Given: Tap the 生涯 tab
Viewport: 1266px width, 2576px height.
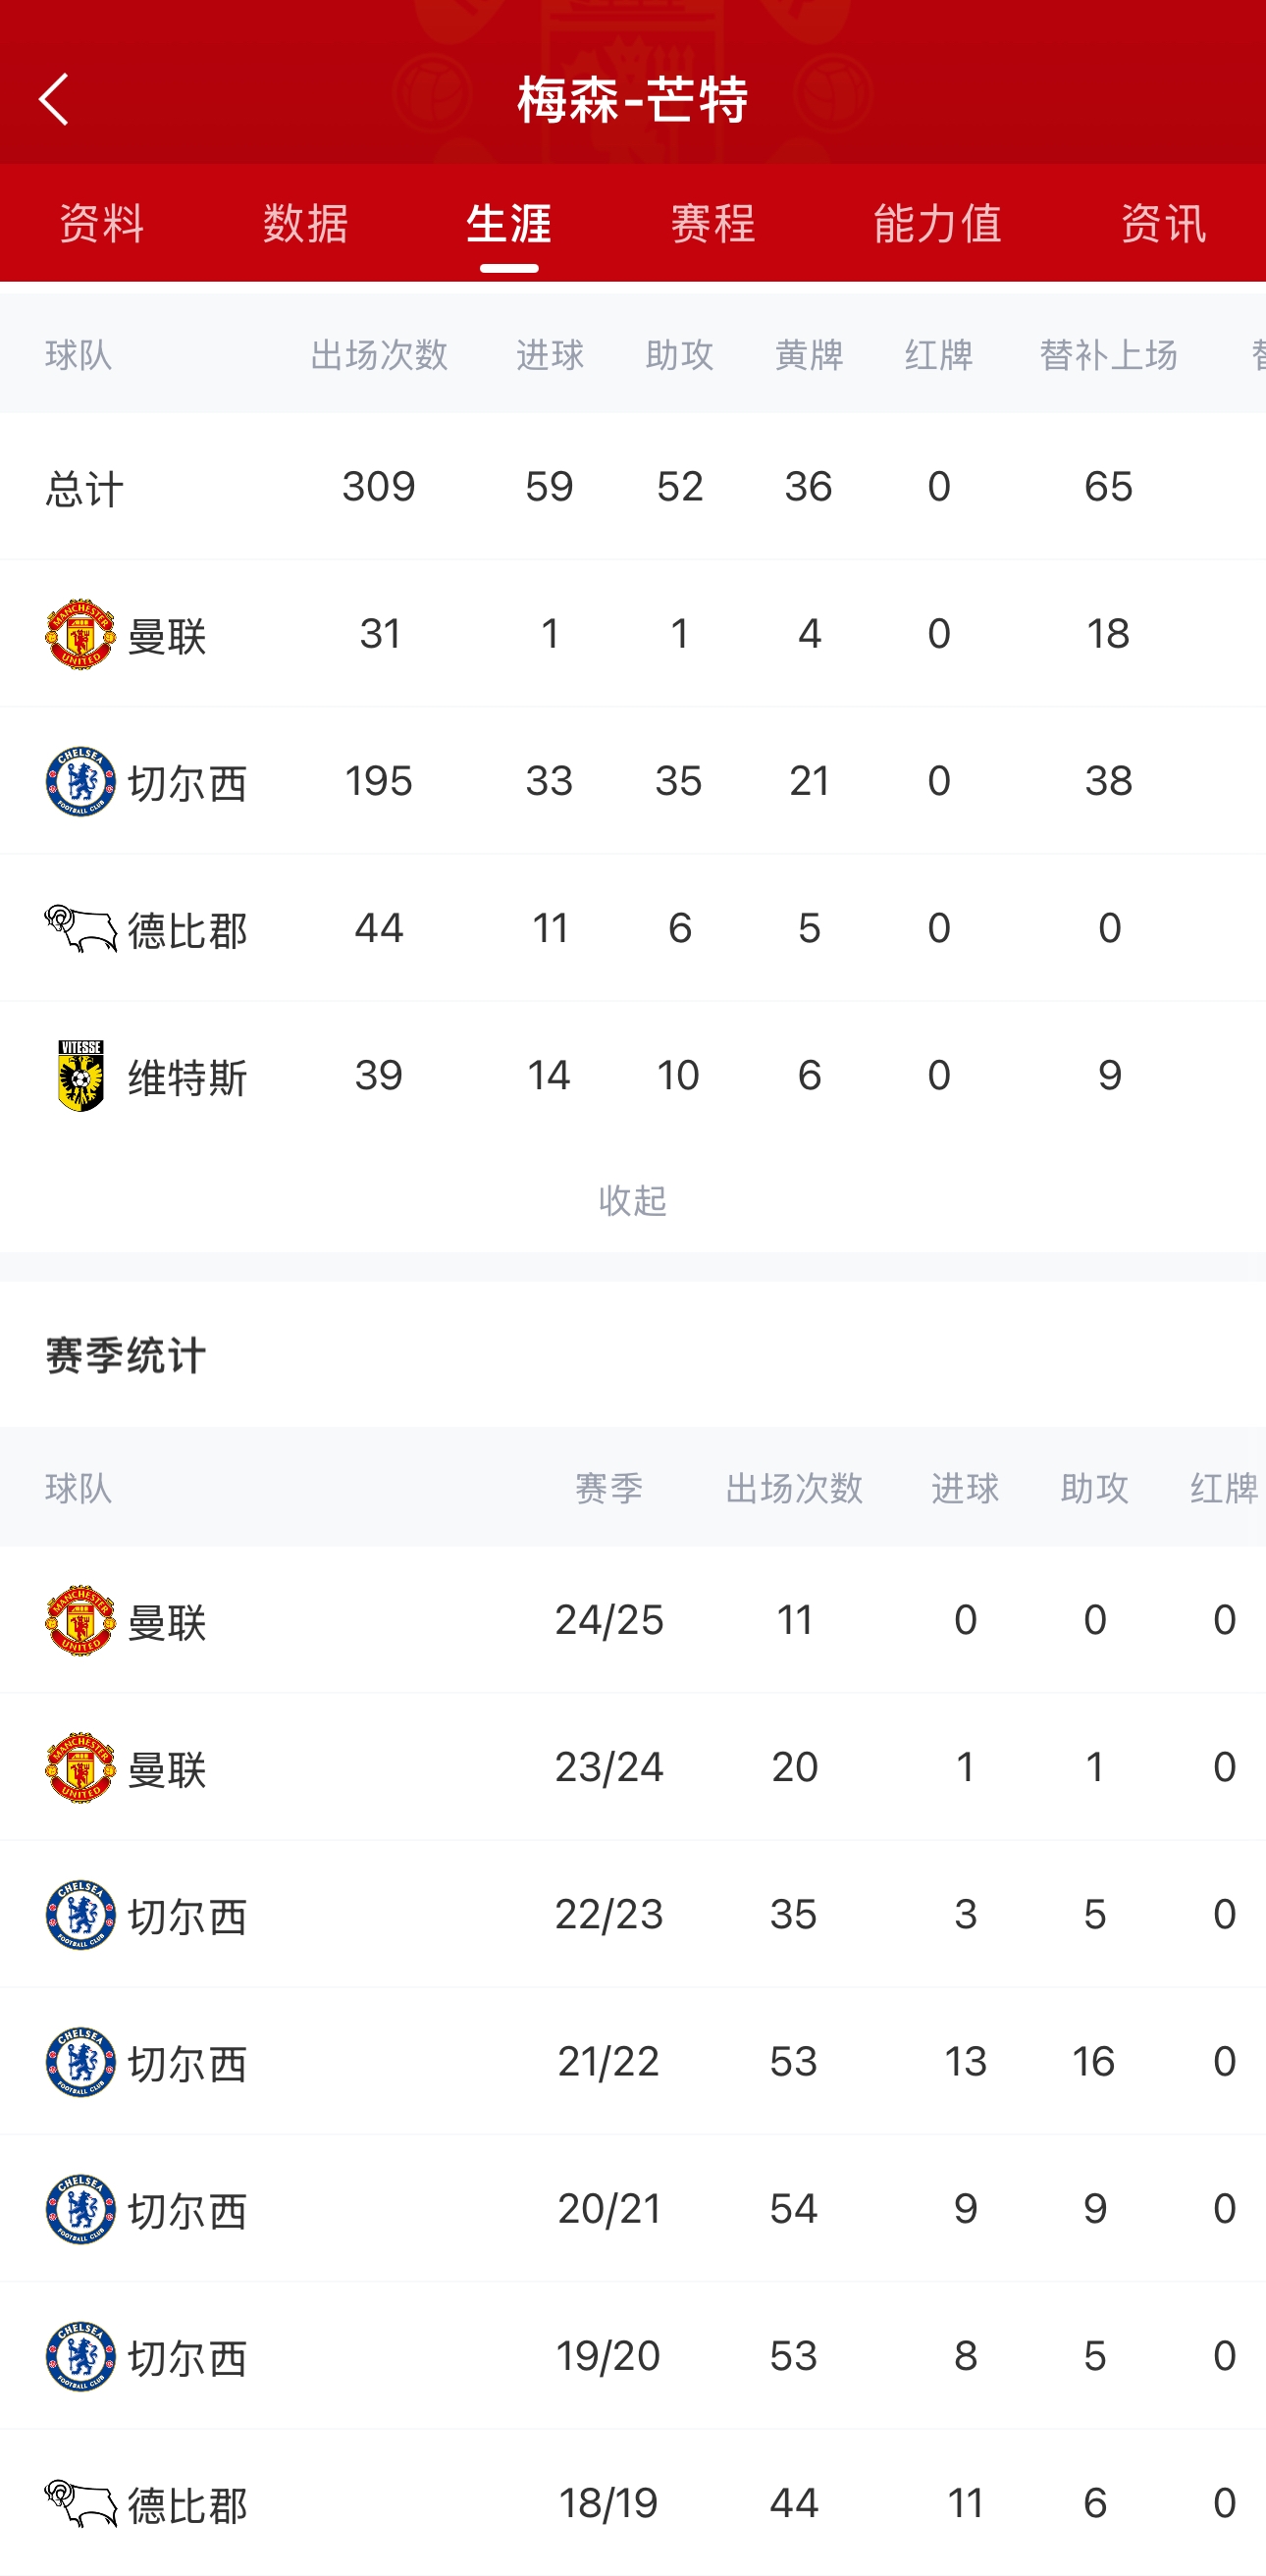Looking at the screenshot, I should point(509,223).
